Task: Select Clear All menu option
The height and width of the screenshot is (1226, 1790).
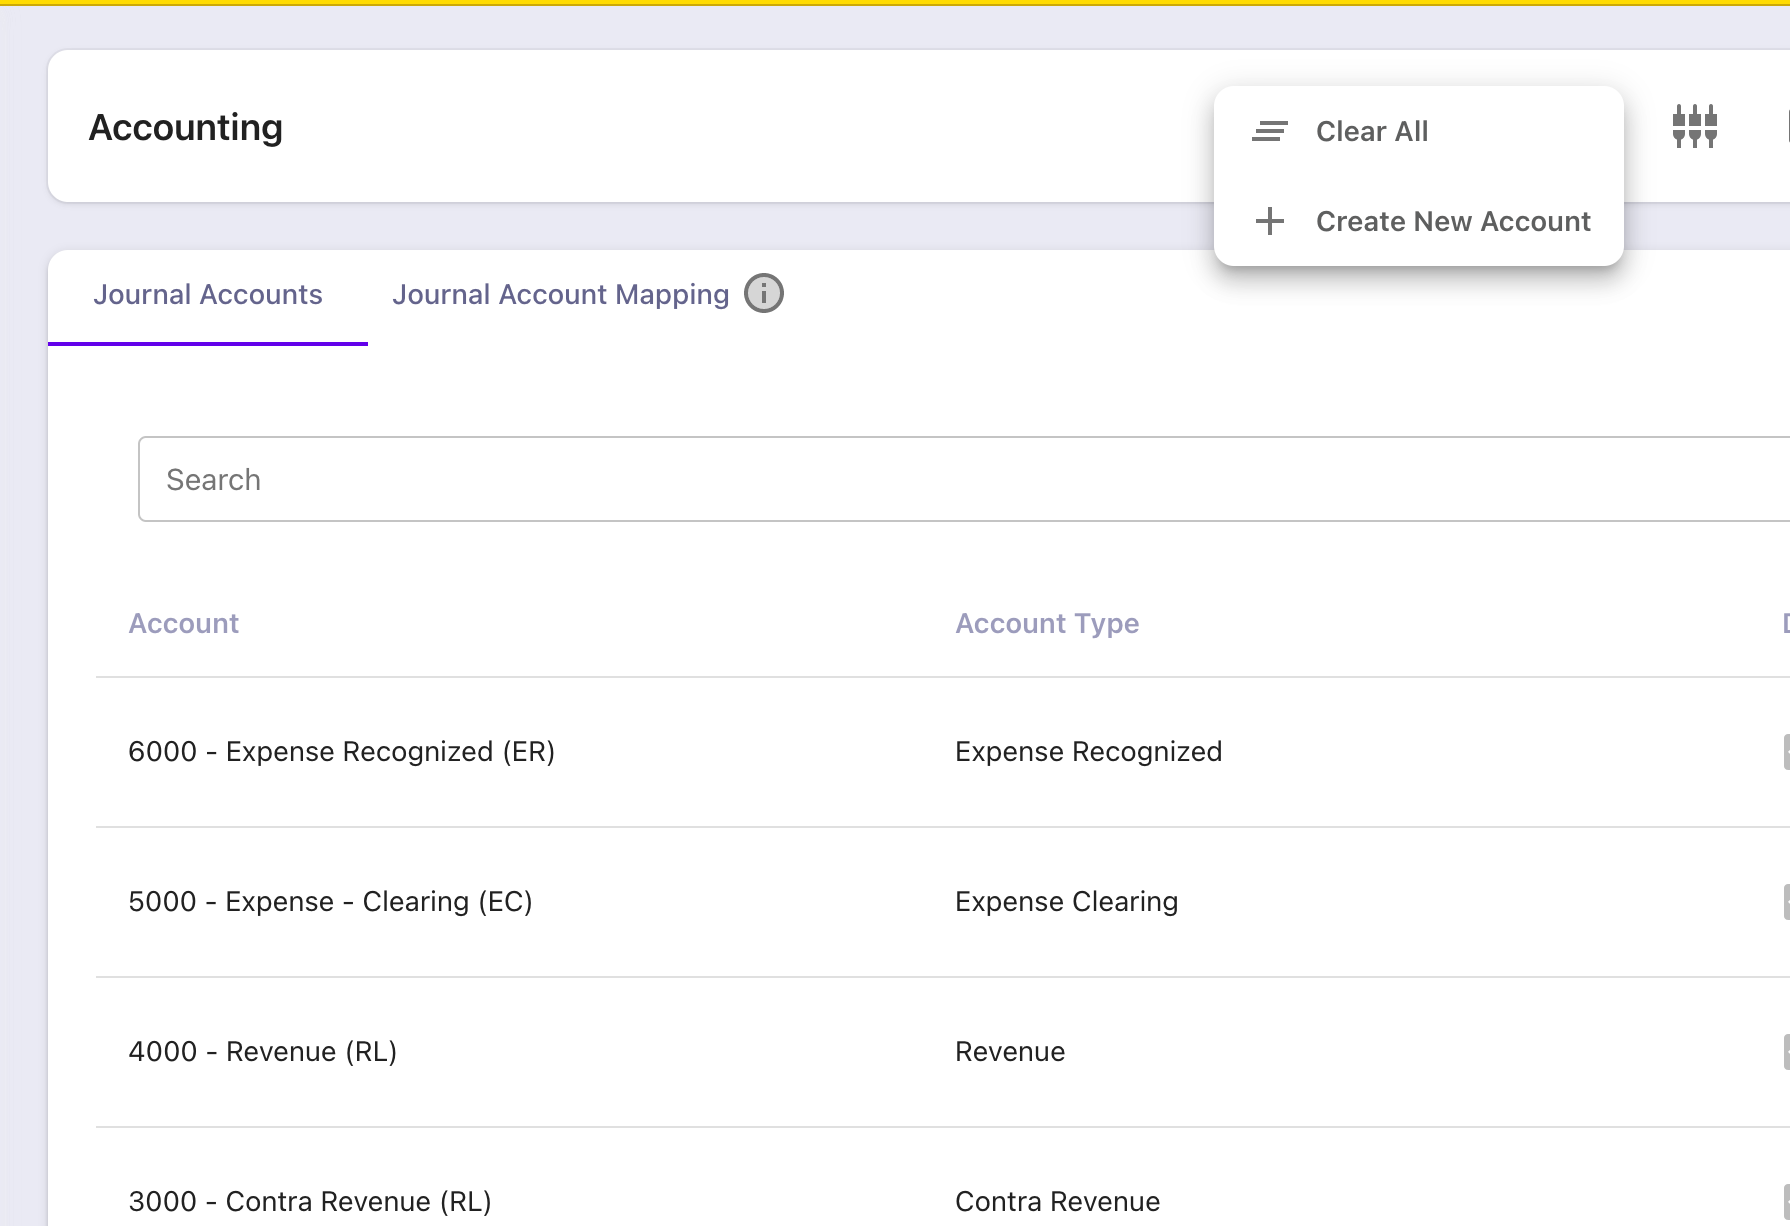Action: (x=1418, y=131)
